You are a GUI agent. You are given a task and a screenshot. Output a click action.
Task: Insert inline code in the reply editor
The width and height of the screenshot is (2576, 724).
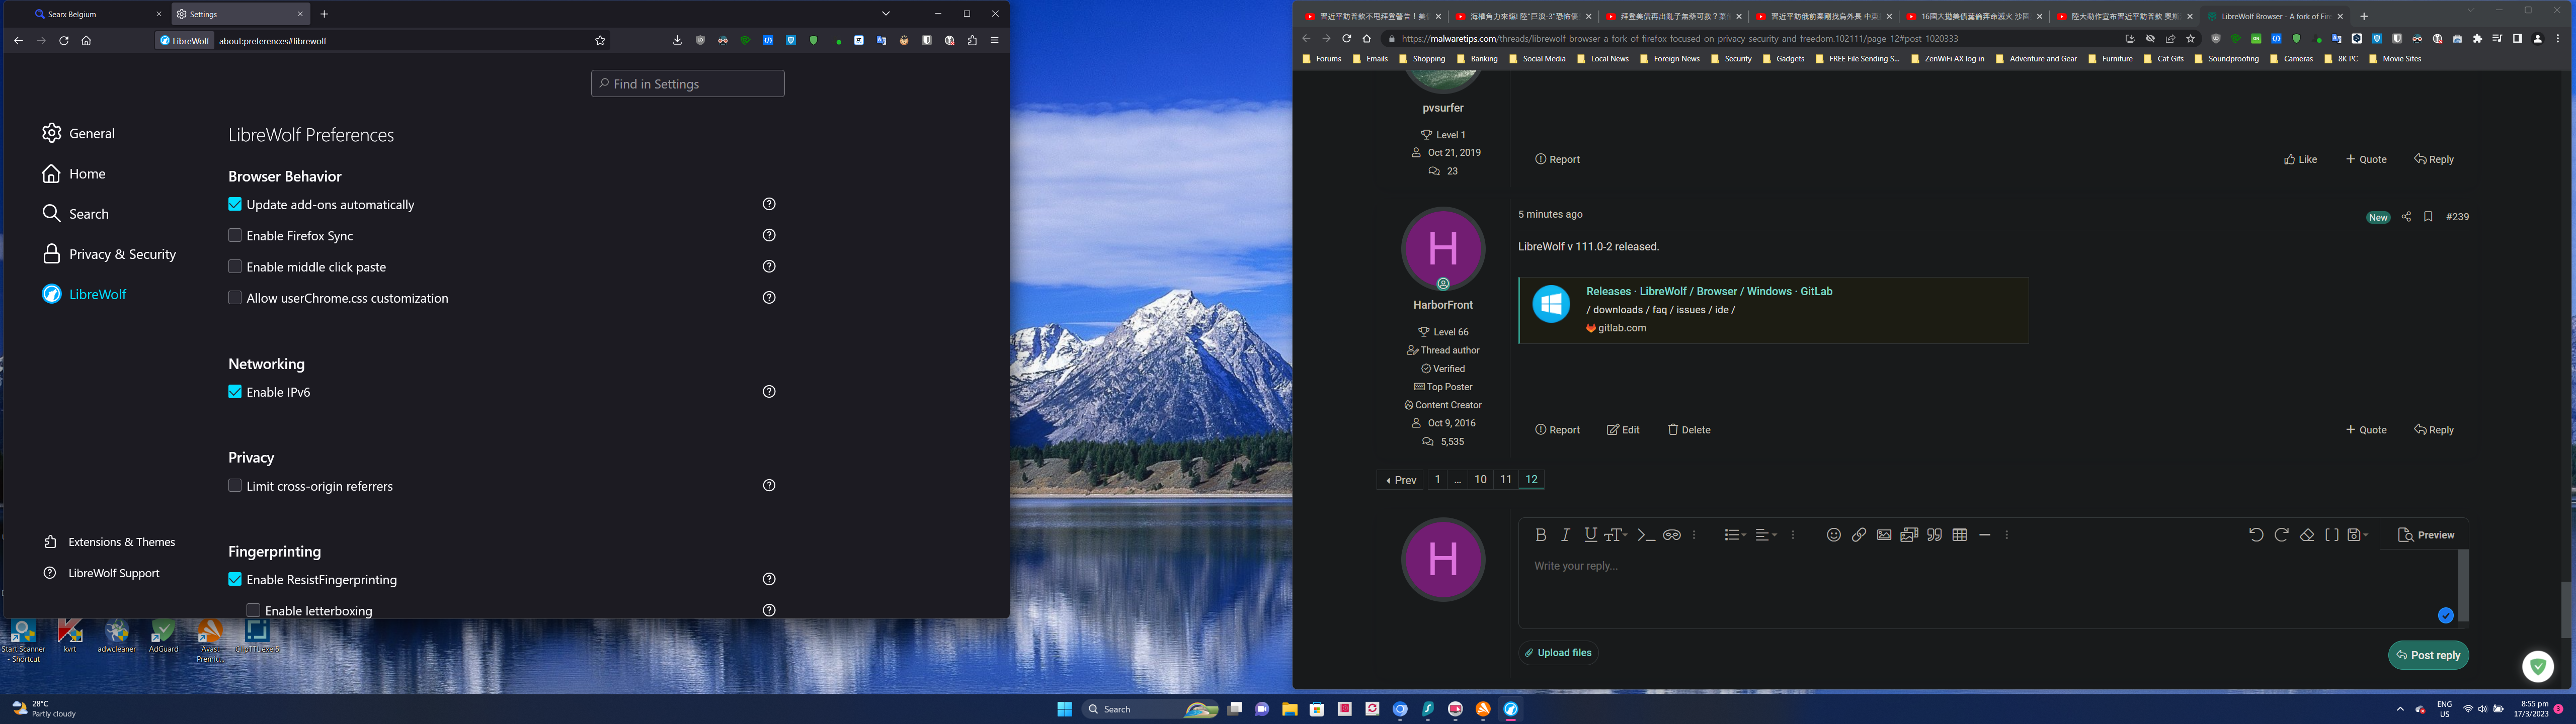1646,535
